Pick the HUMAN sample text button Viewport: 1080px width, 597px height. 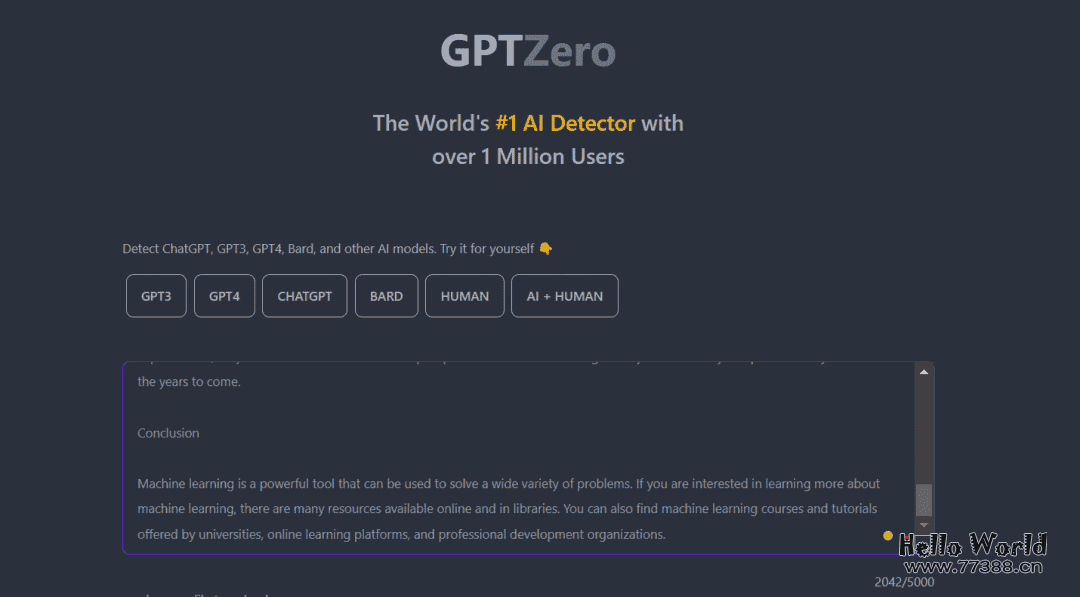465,296
